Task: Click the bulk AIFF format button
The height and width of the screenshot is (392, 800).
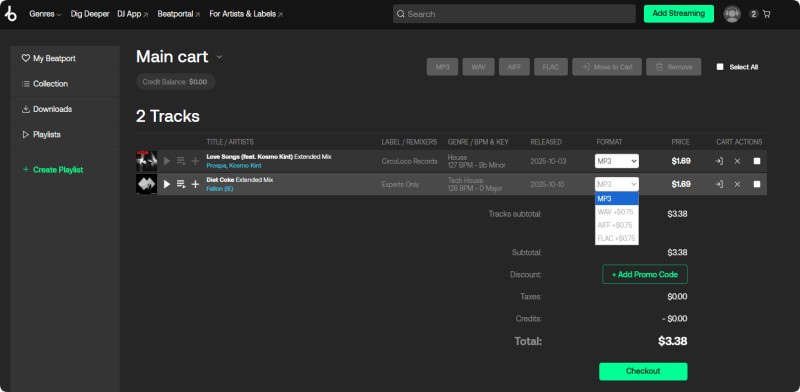Action: (514, 67)
